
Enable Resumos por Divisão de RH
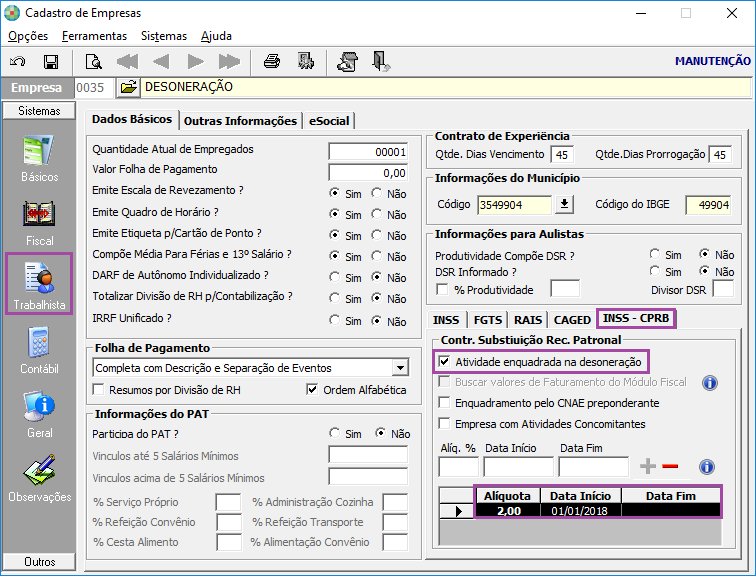[x=98, y=389]
